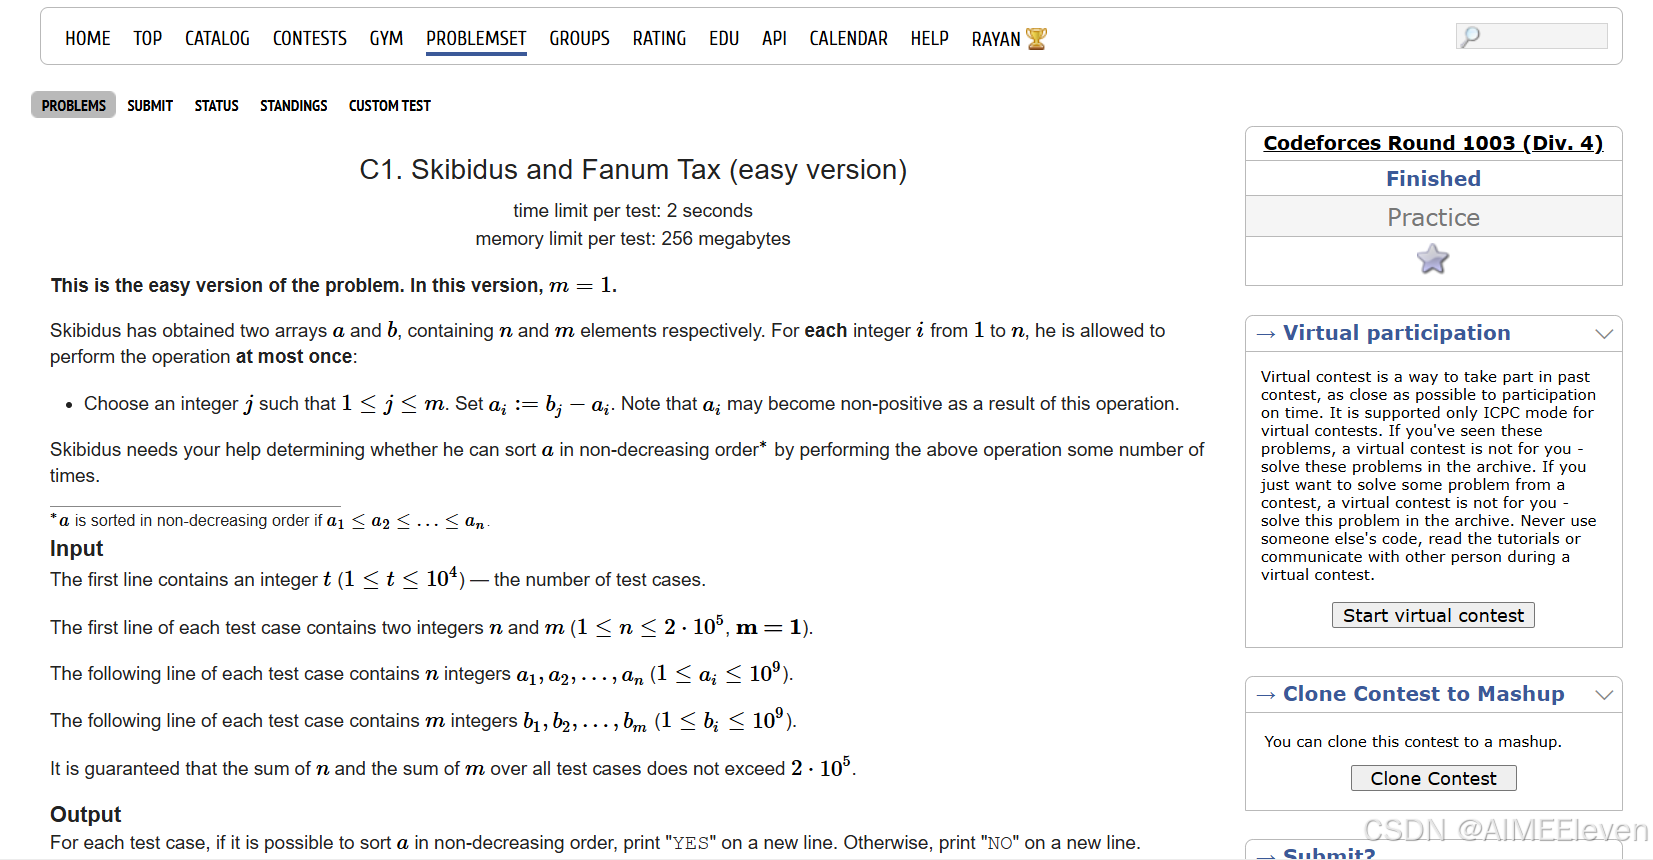Screen dimensions: 1653x860
Task: Click the star favorite icon
Action: coord(1432,260)
